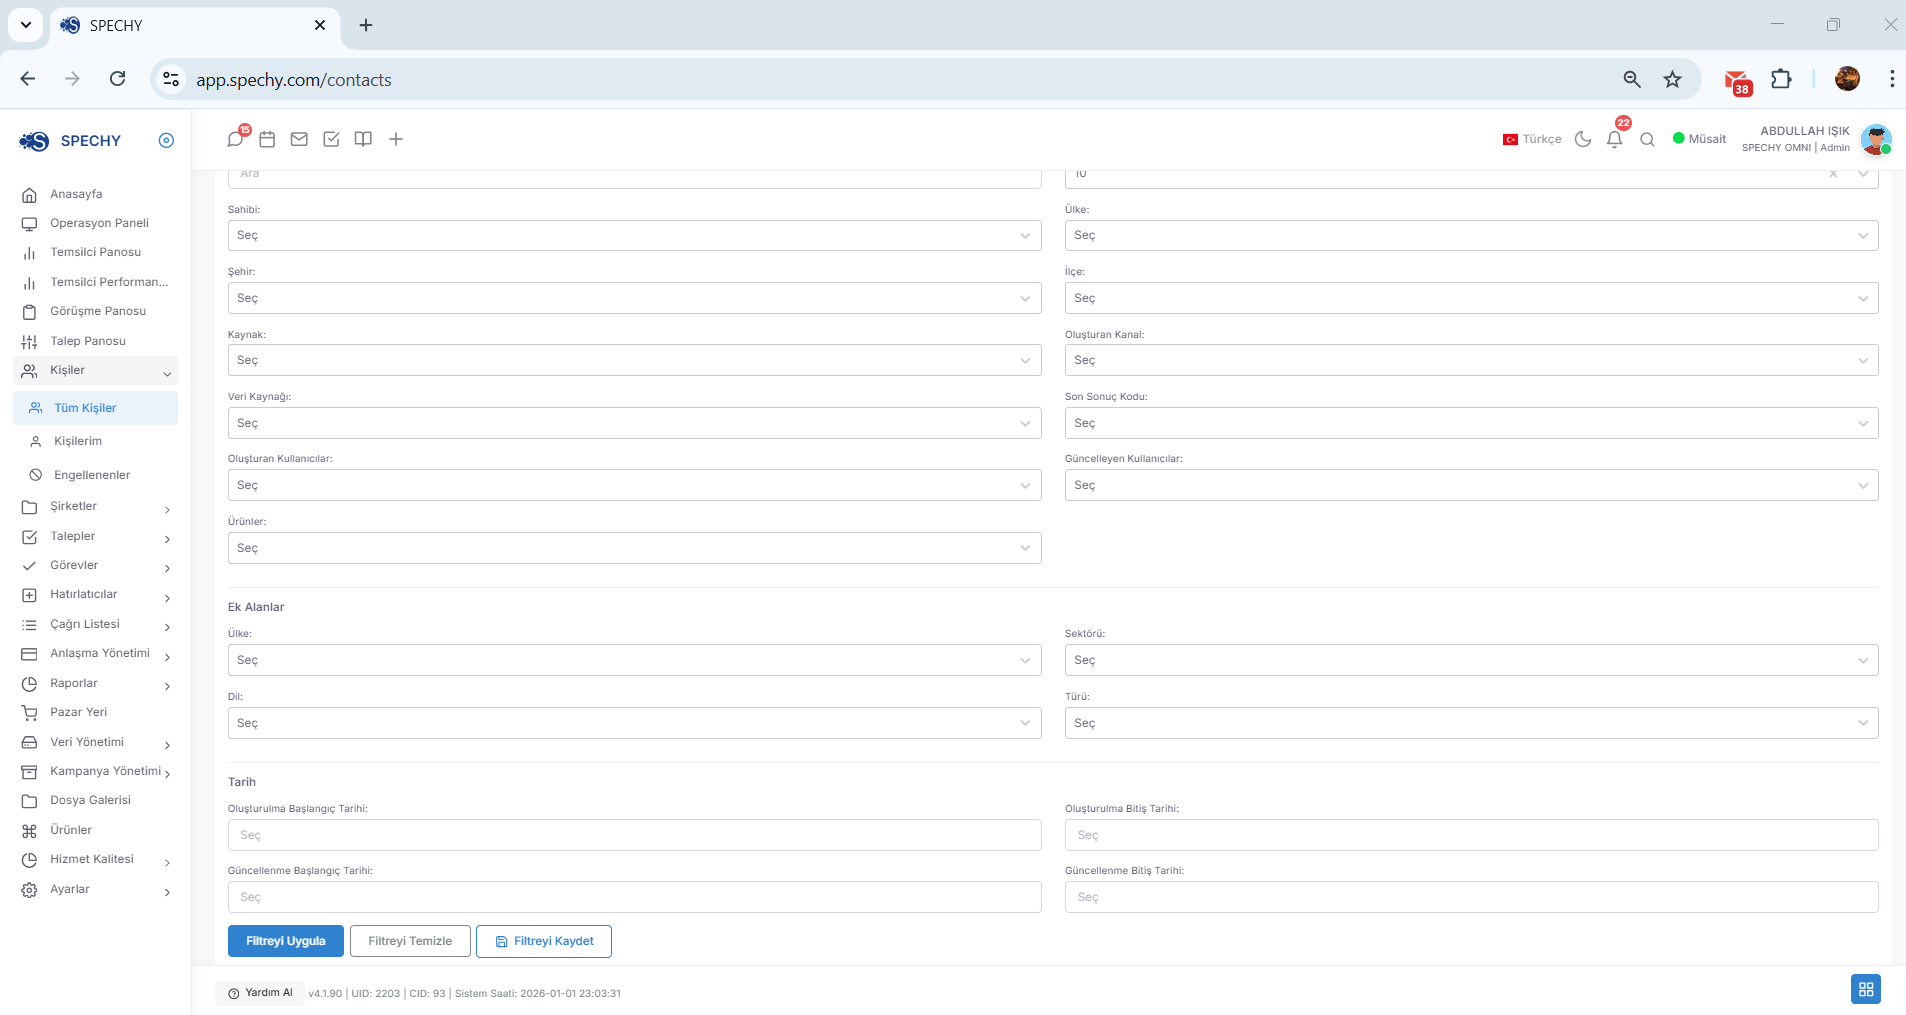This screenshot has width=1906, height=1015.
Task: Click Güncellenme Başlangıç Tarihi field
Action: [634, 897]
